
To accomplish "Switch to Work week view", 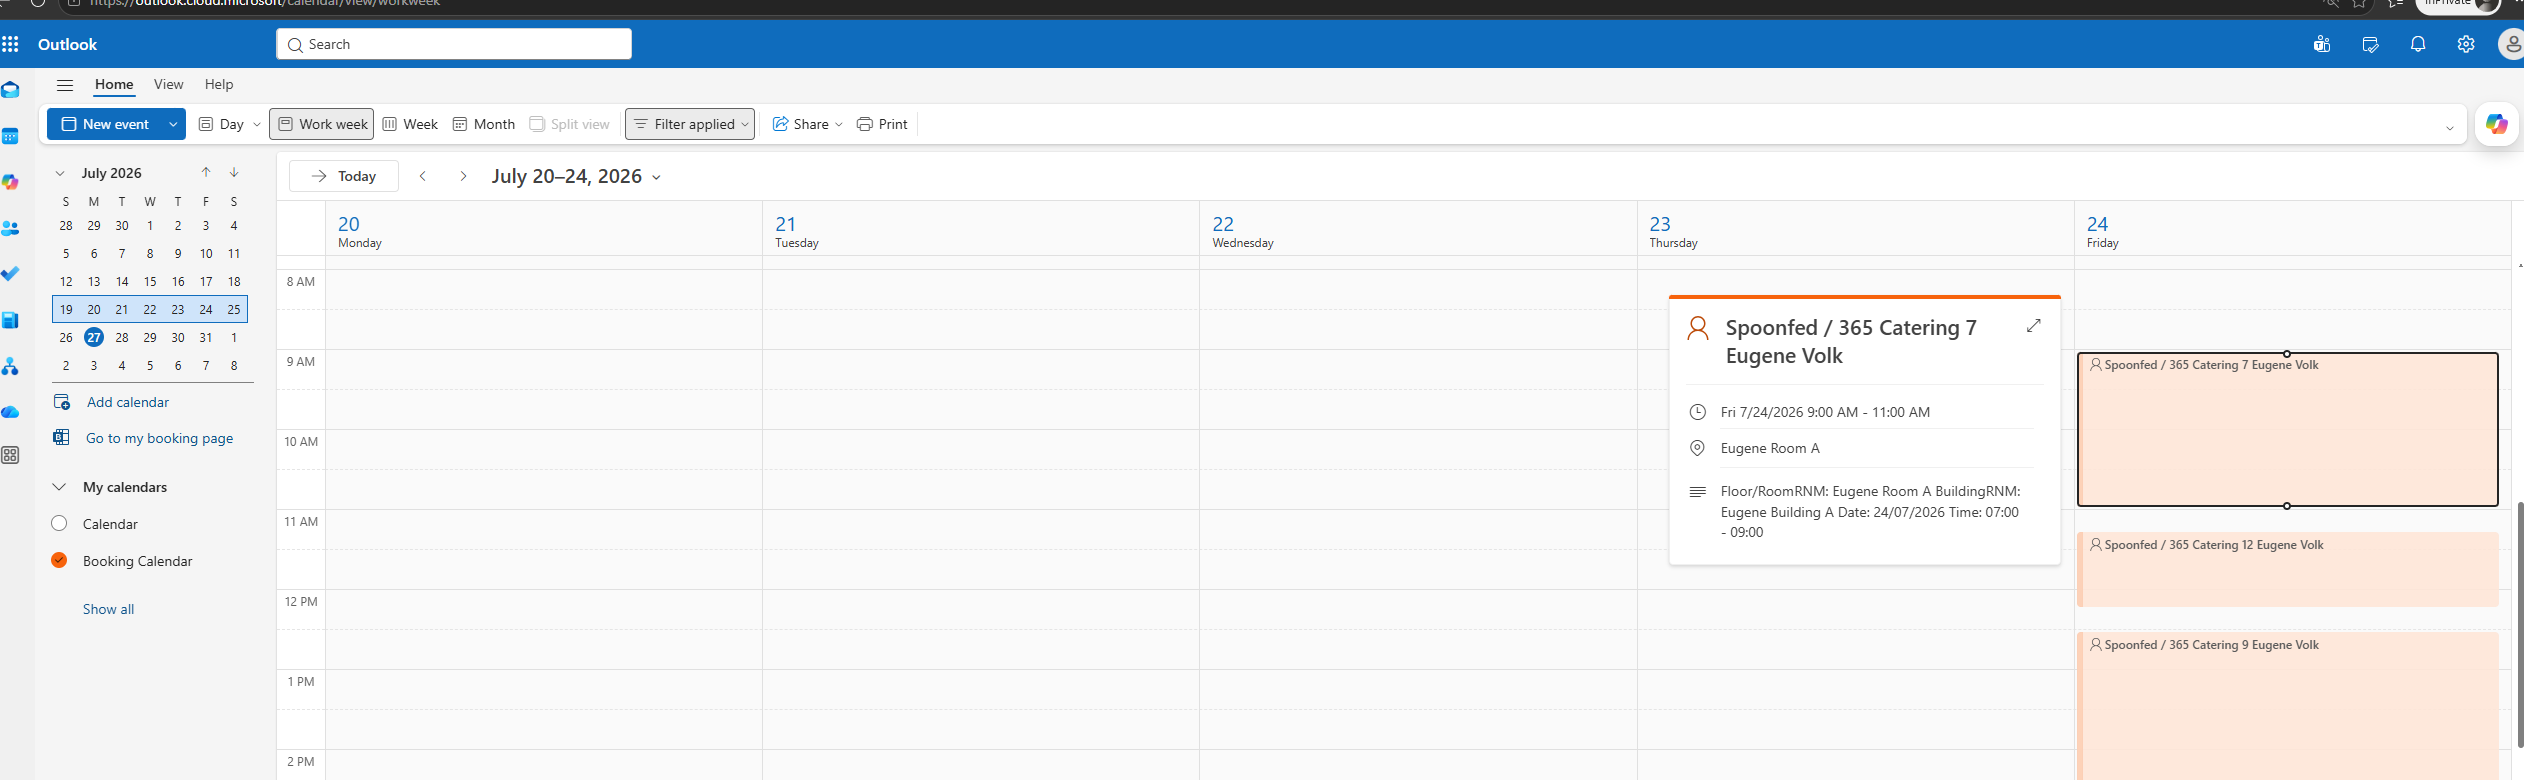I will pyautogui.click(x=322, y=124).
